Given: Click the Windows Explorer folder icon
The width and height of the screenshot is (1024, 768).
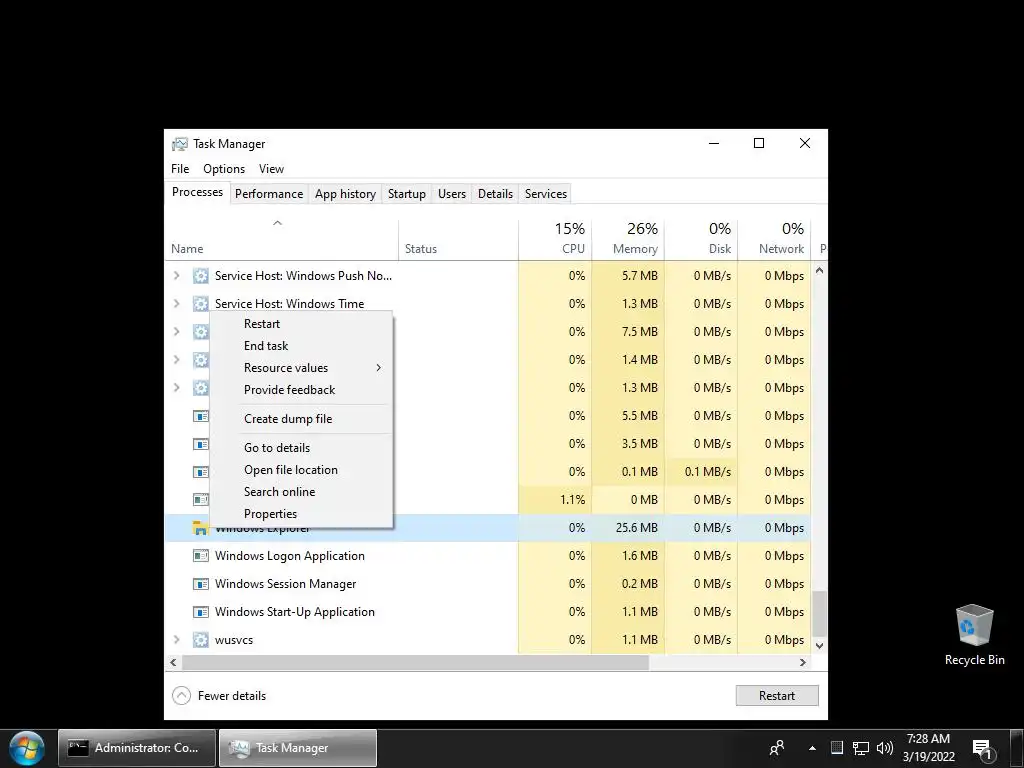Looking at the screenshot, I should pos(200,528).
